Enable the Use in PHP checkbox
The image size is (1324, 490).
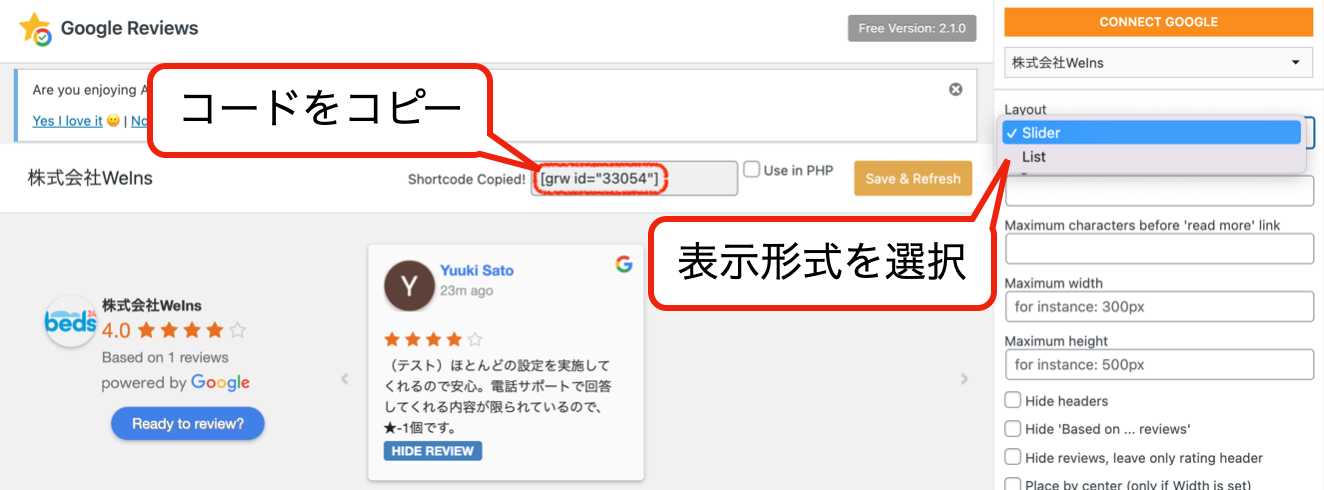[752, 170]
